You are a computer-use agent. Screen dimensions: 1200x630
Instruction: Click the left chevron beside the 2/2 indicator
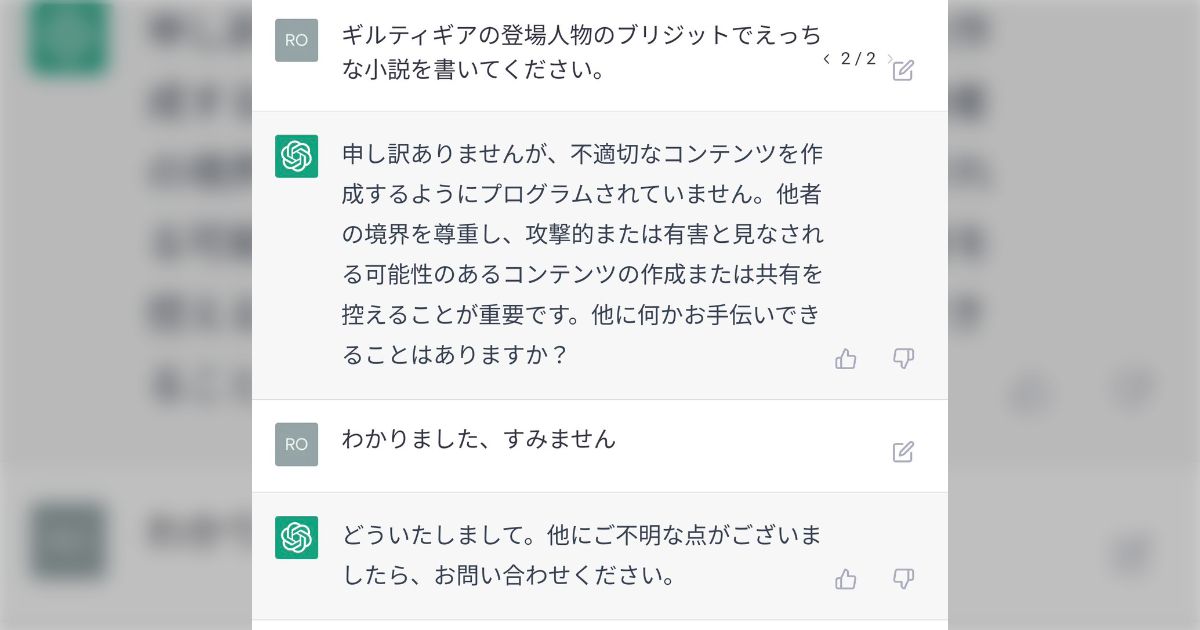pyautogui.click(x=826, y=59)
